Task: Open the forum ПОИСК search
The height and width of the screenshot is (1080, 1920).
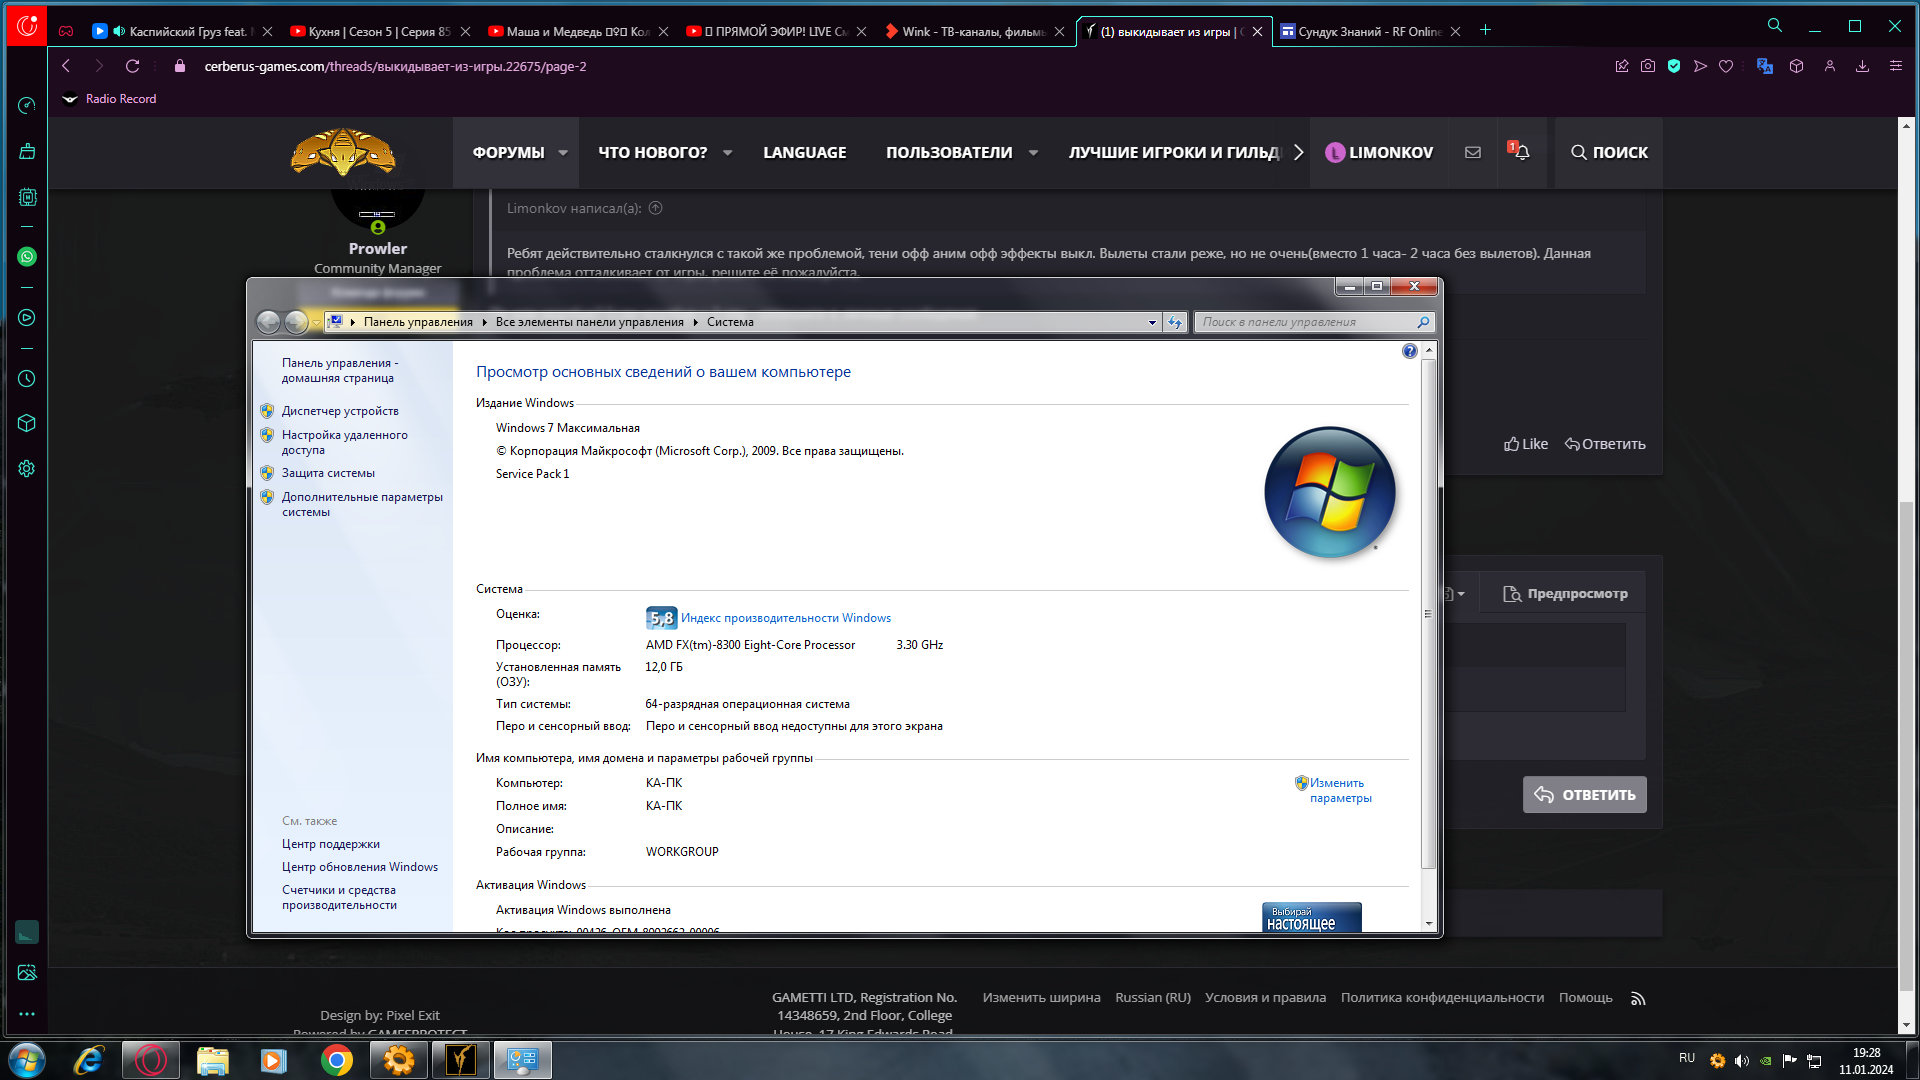Action: click(x=1609, y=152)
